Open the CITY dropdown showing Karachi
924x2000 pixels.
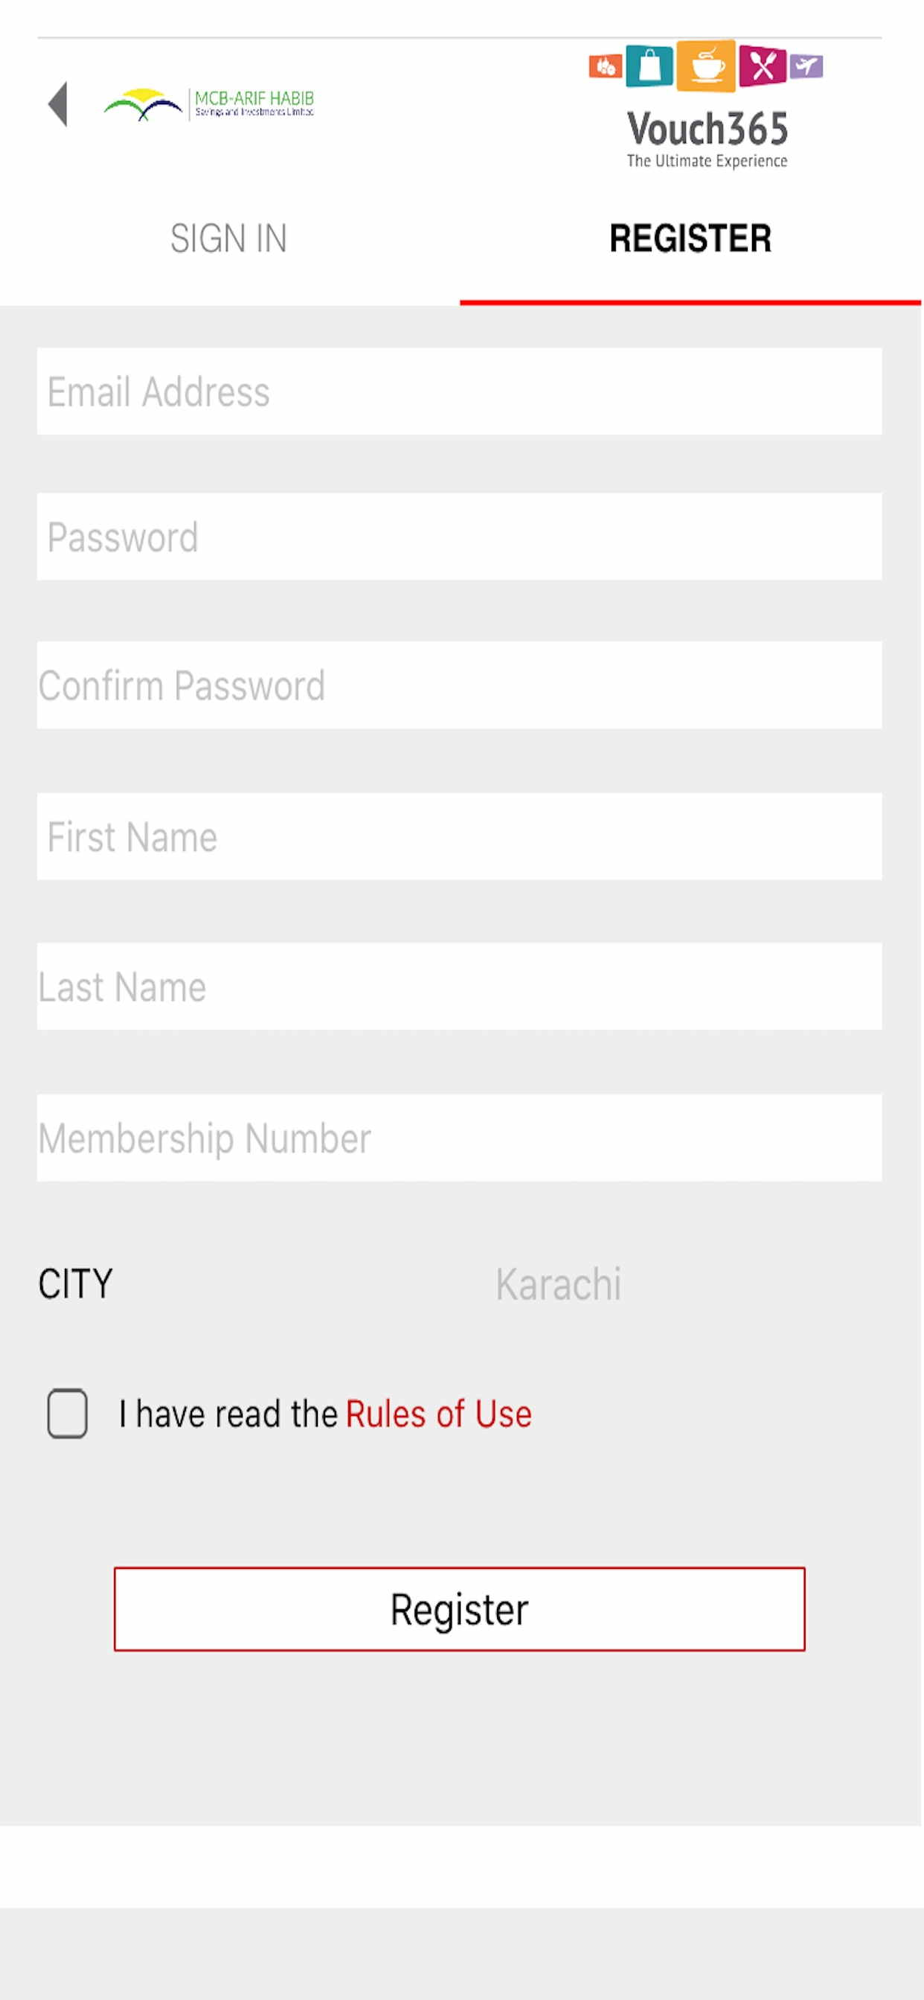(x=558, y=1284)
